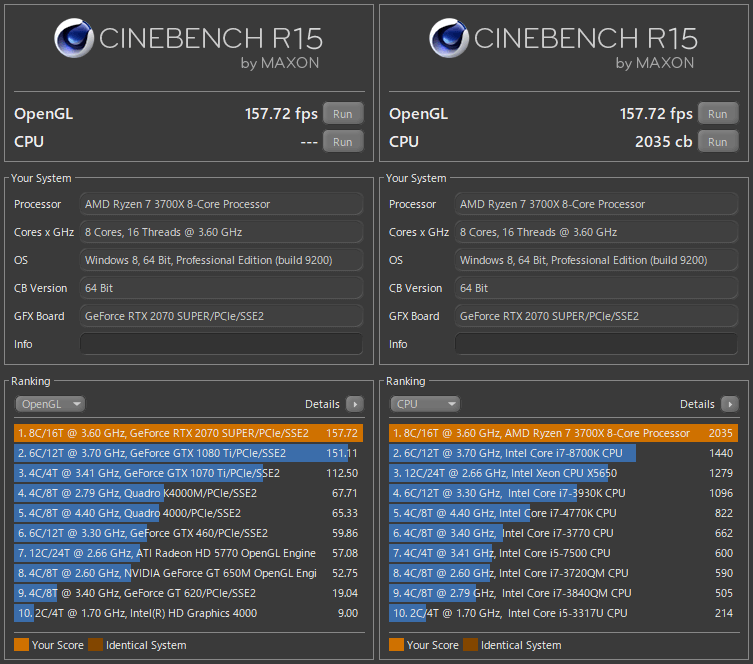Image resolution: width=753 pixels, height=664 pixels.
Task: Click the Cinebench logo sphere in the right window
Action: click(449, 38)
